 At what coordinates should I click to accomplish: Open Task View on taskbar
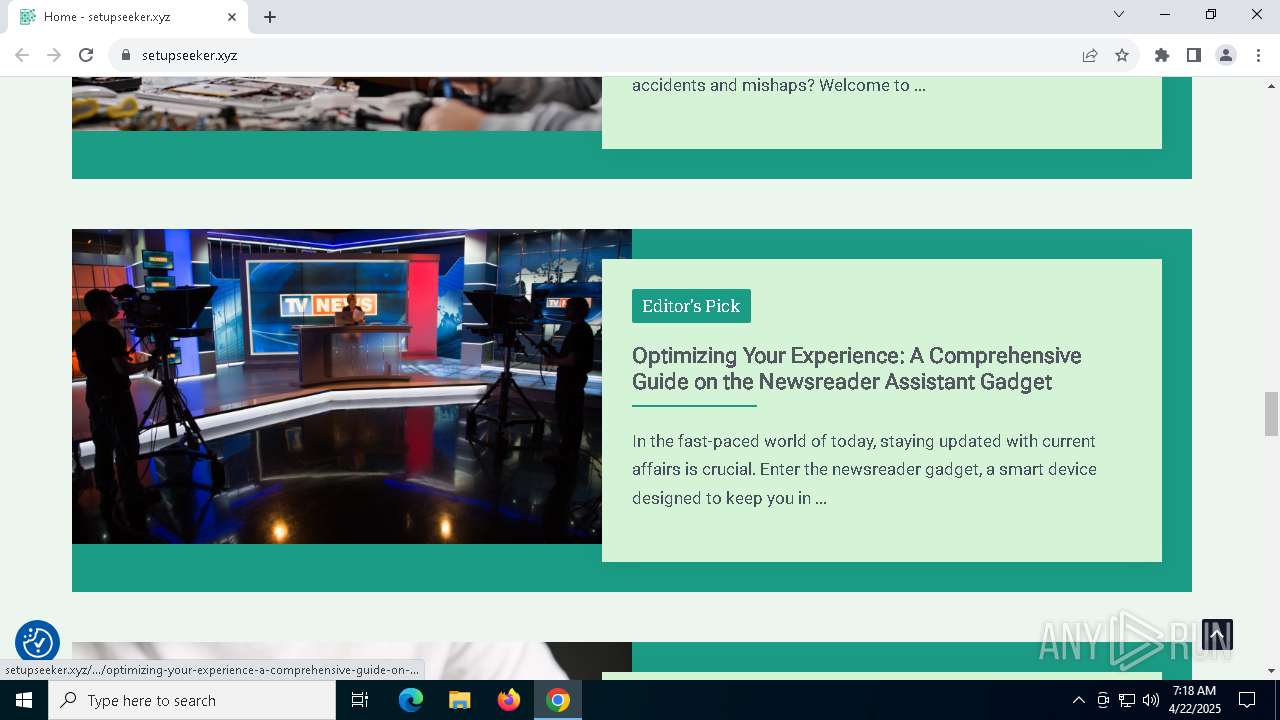tap(360, 700)
